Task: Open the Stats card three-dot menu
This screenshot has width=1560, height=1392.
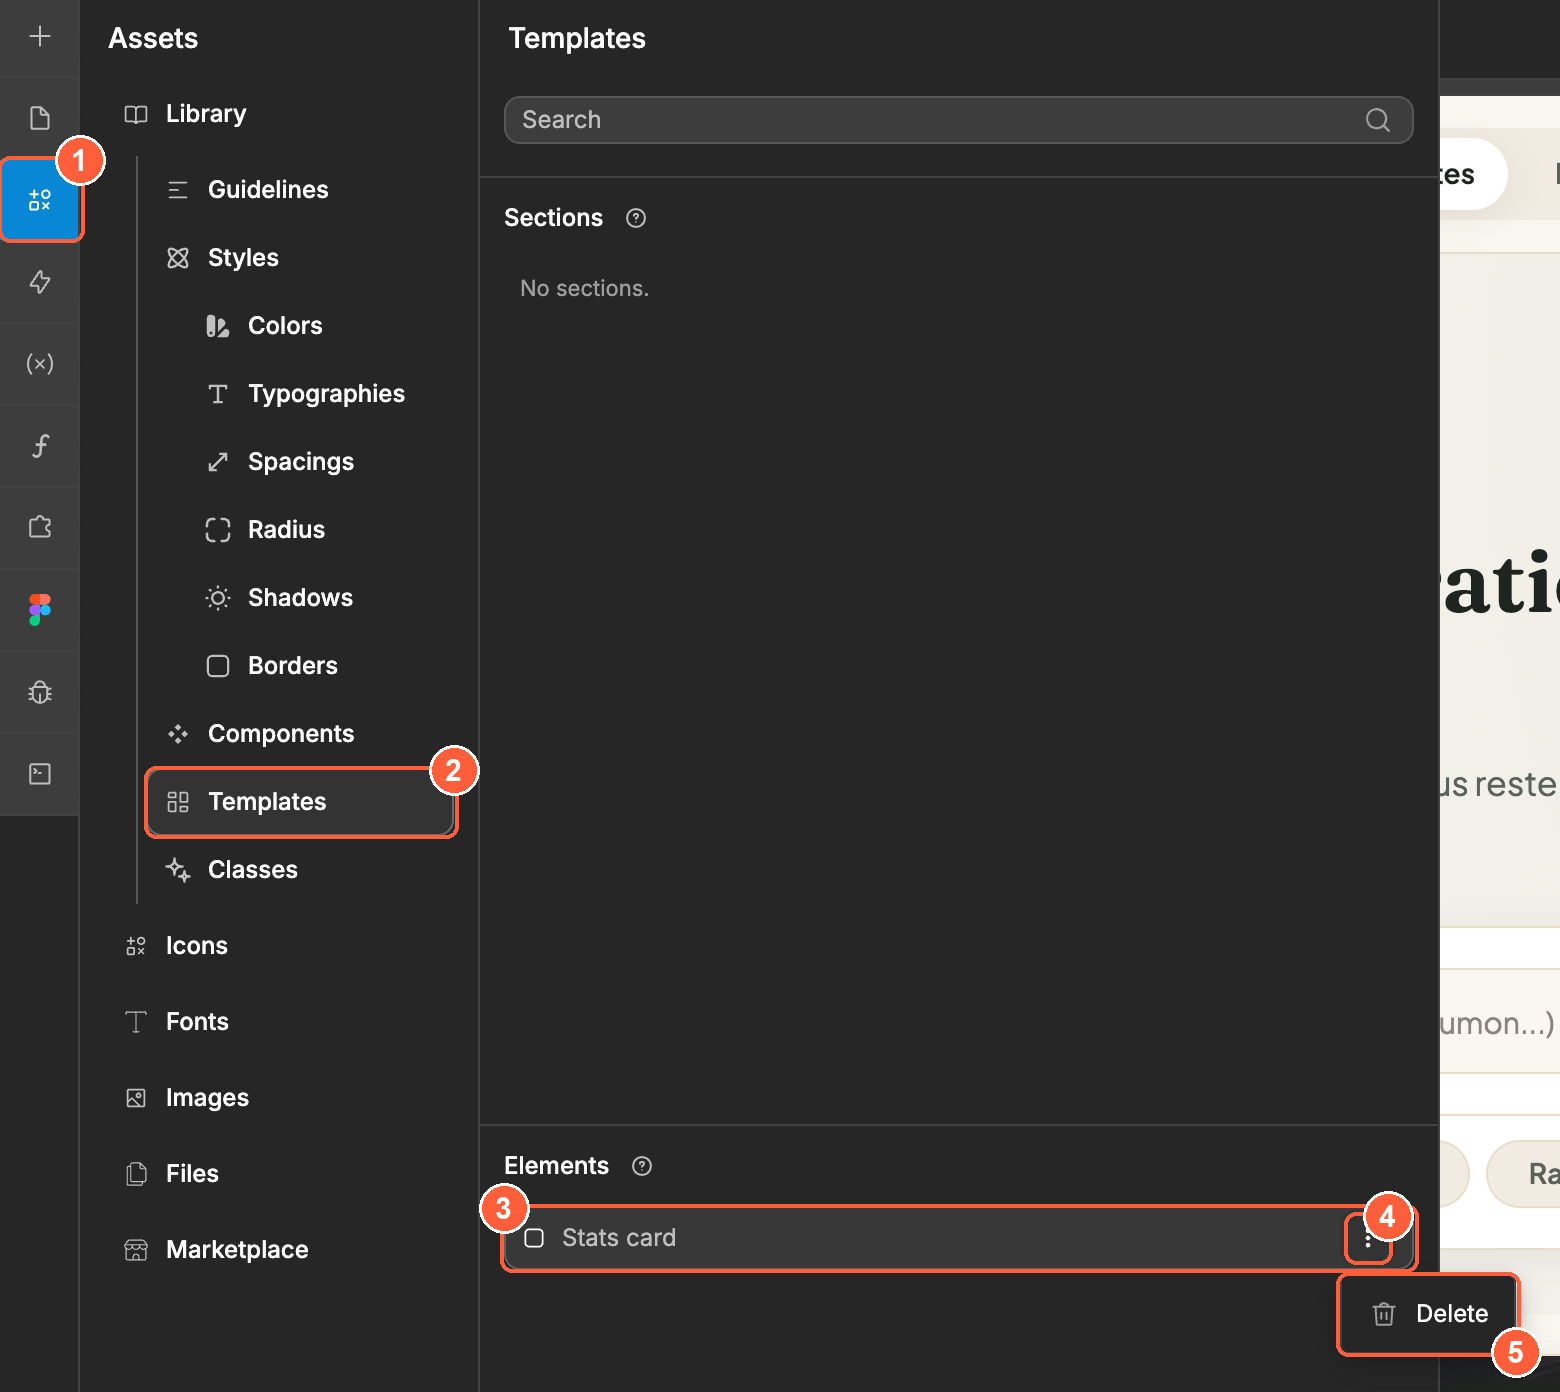Action: point(1368,1240)
